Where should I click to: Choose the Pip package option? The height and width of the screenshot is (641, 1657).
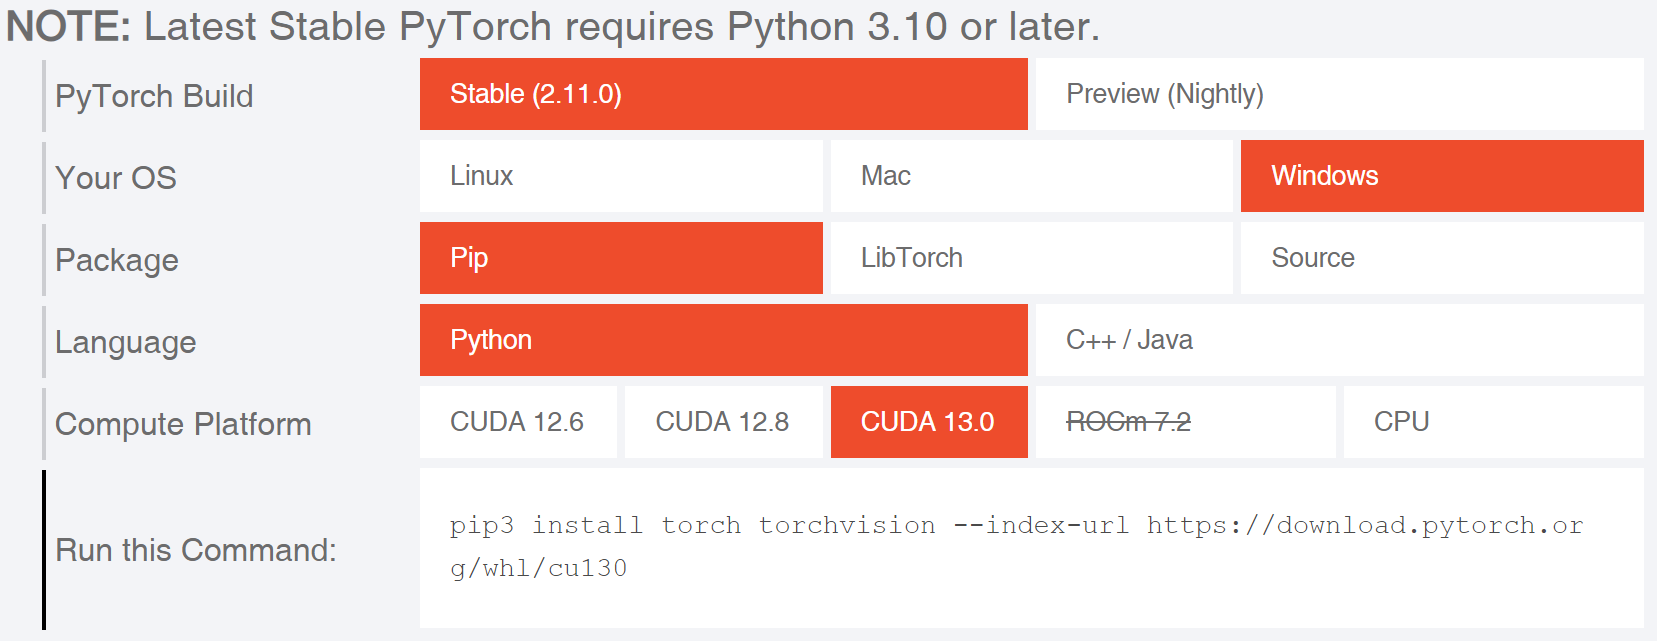[621, 258]
